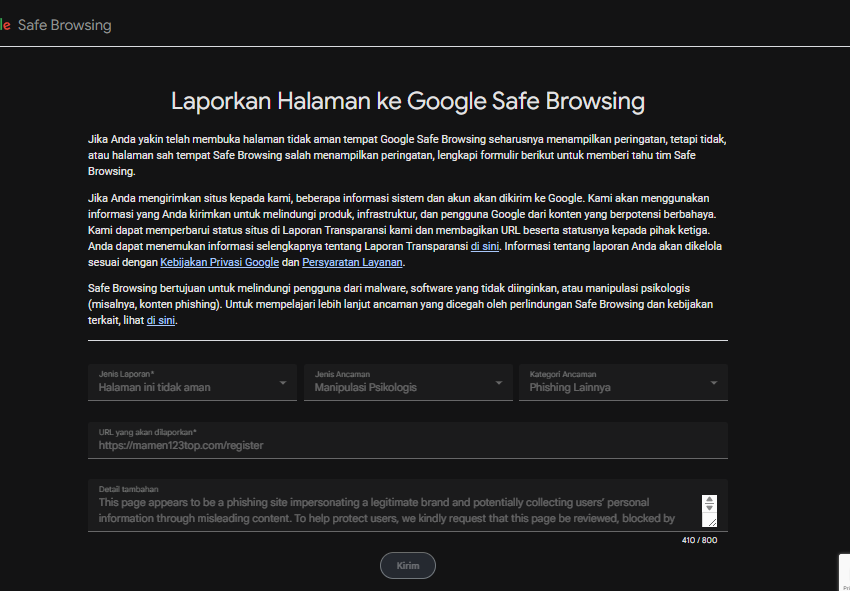Open the Jenis Laporan dropdown
This screenshot has width=850, height=591.
[x=192, y=382]
